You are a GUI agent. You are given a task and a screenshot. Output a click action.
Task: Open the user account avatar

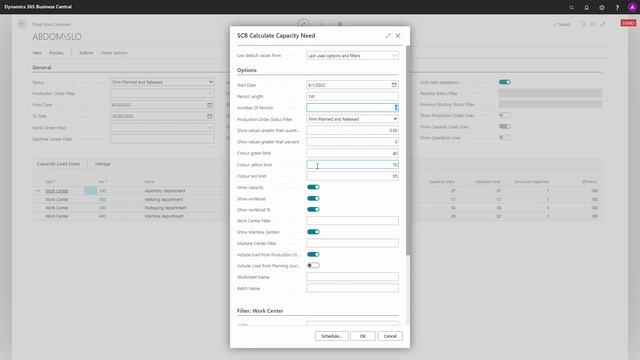click(632, 7)
